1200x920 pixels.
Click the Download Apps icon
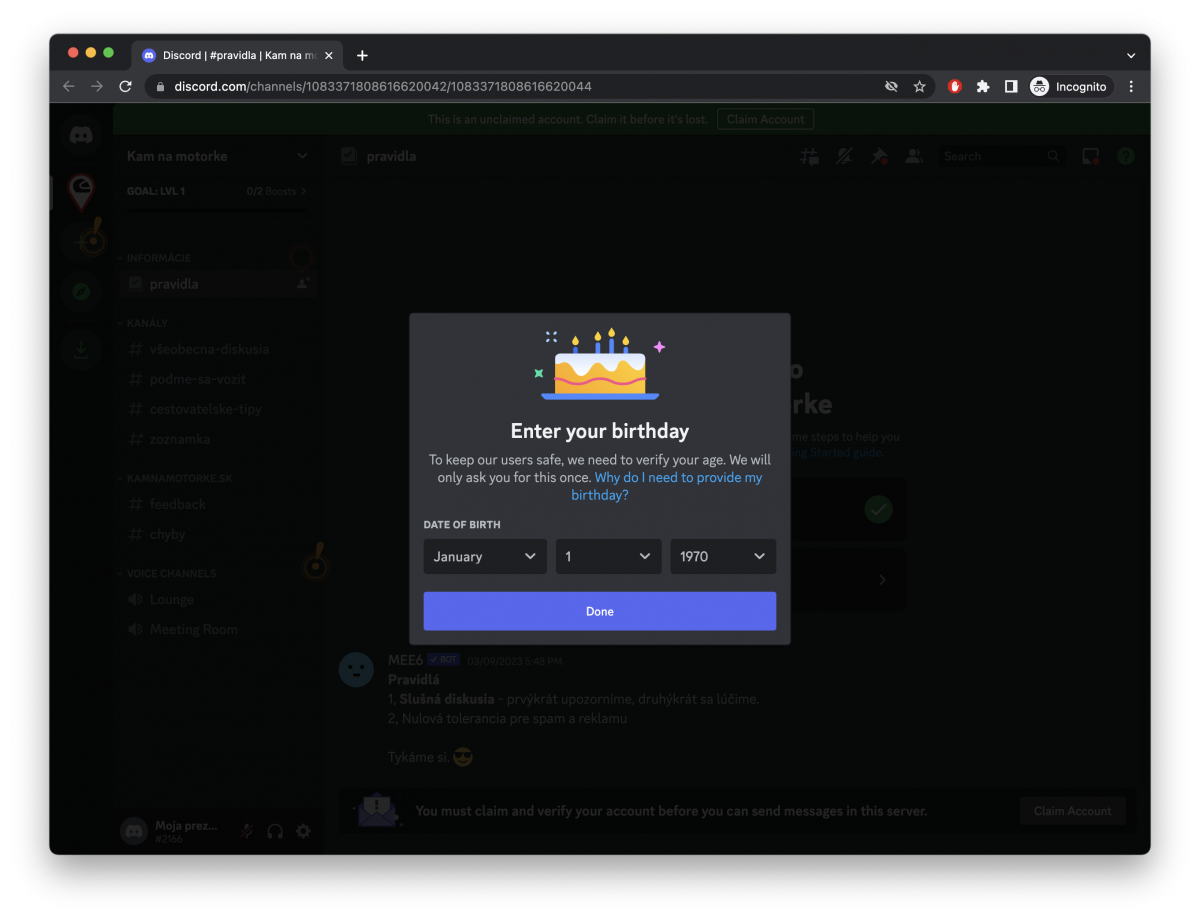click(82, 349)
